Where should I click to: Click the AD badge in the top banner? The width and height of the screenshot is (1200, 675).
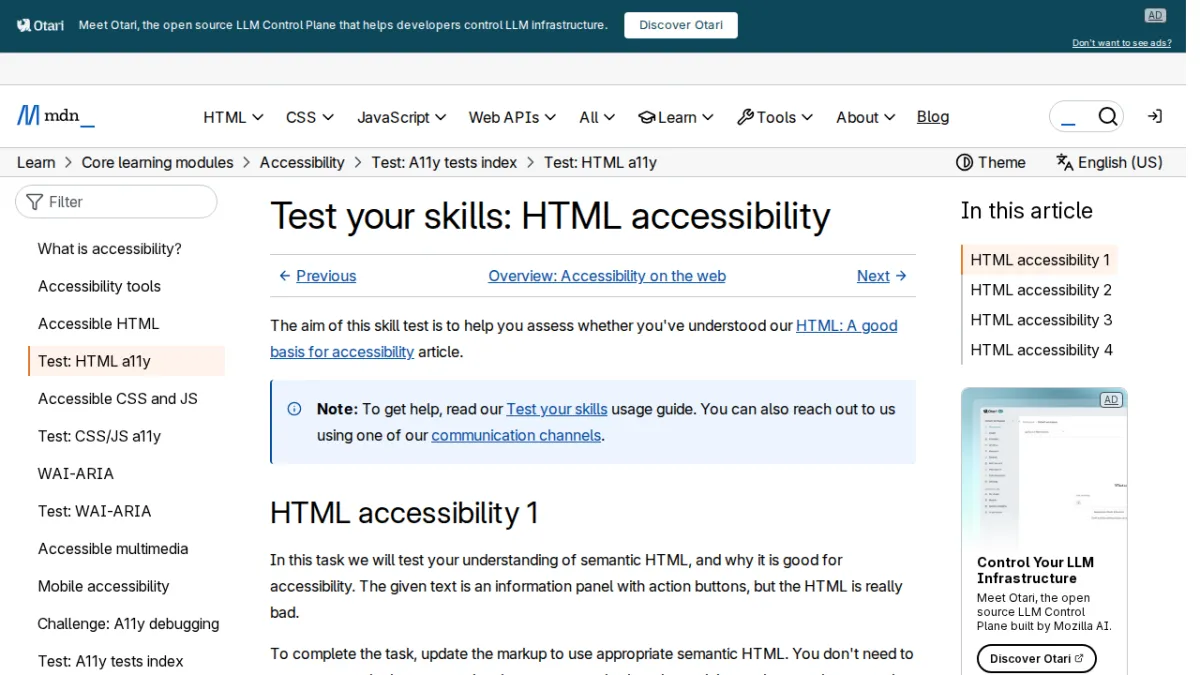1155,15
